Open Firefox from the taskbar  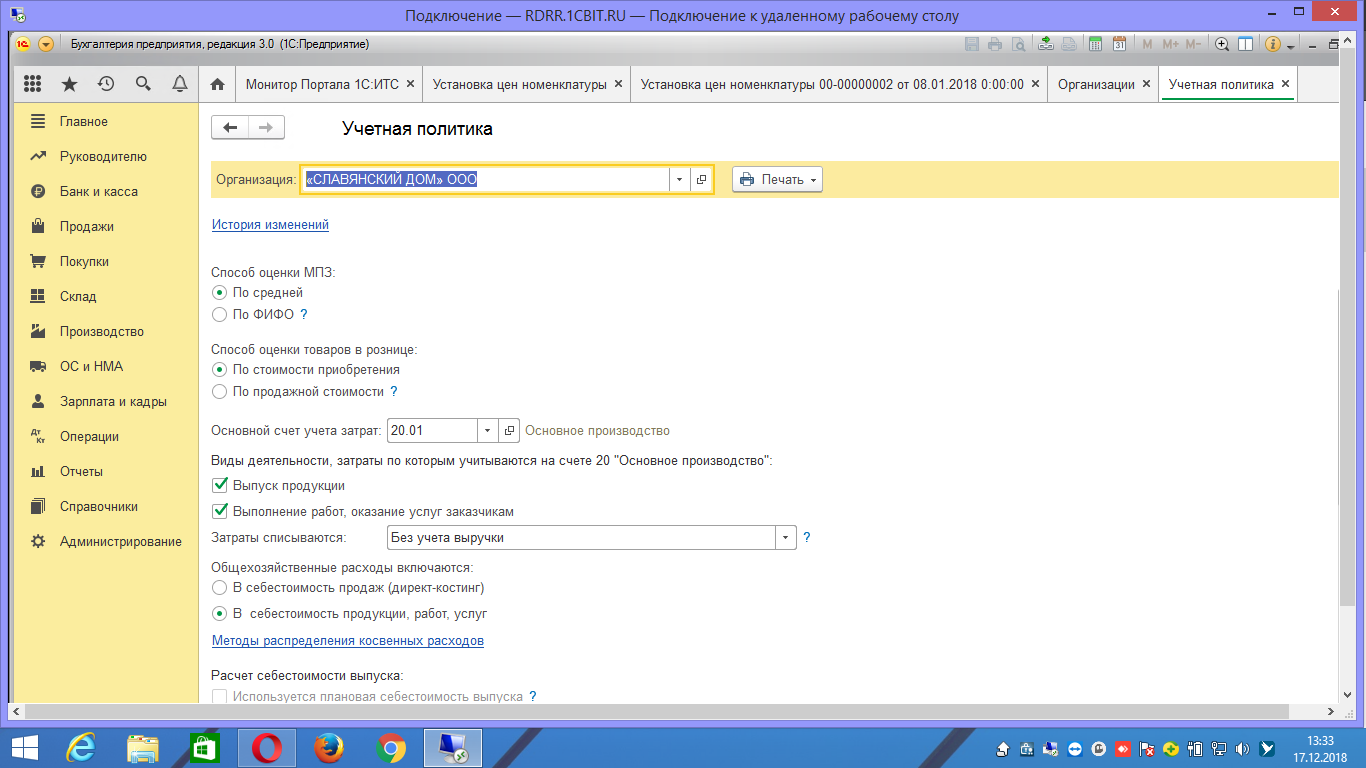328,747
